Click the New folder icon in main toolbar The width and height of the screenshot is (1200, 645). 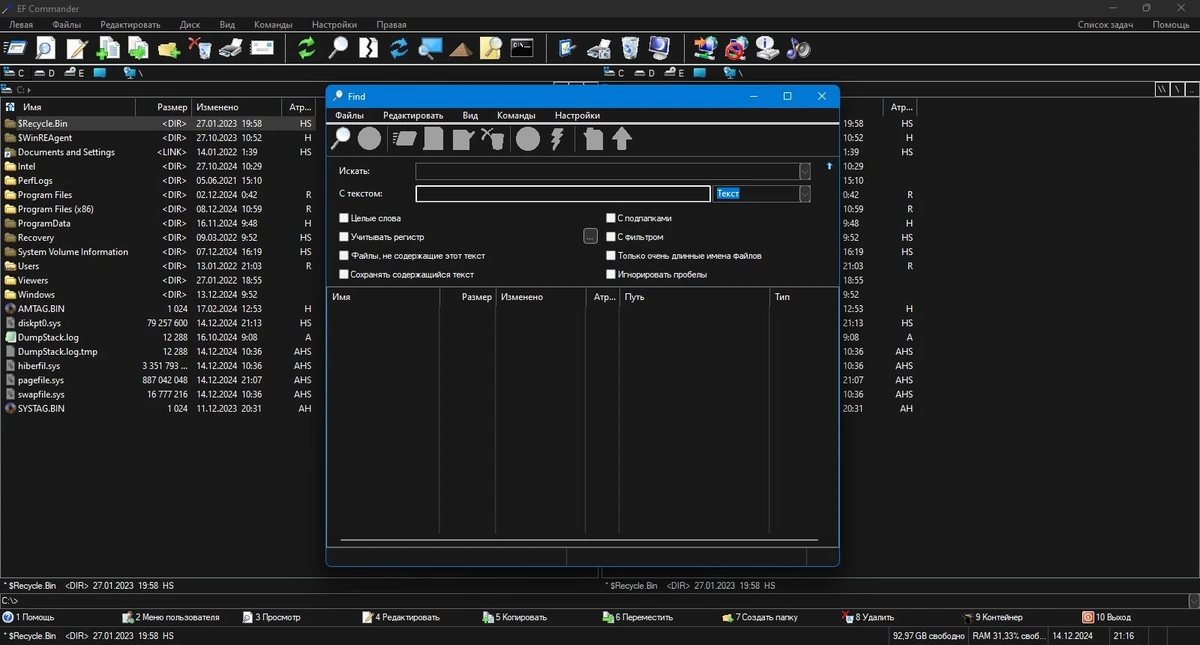click(x=169, y=47)
